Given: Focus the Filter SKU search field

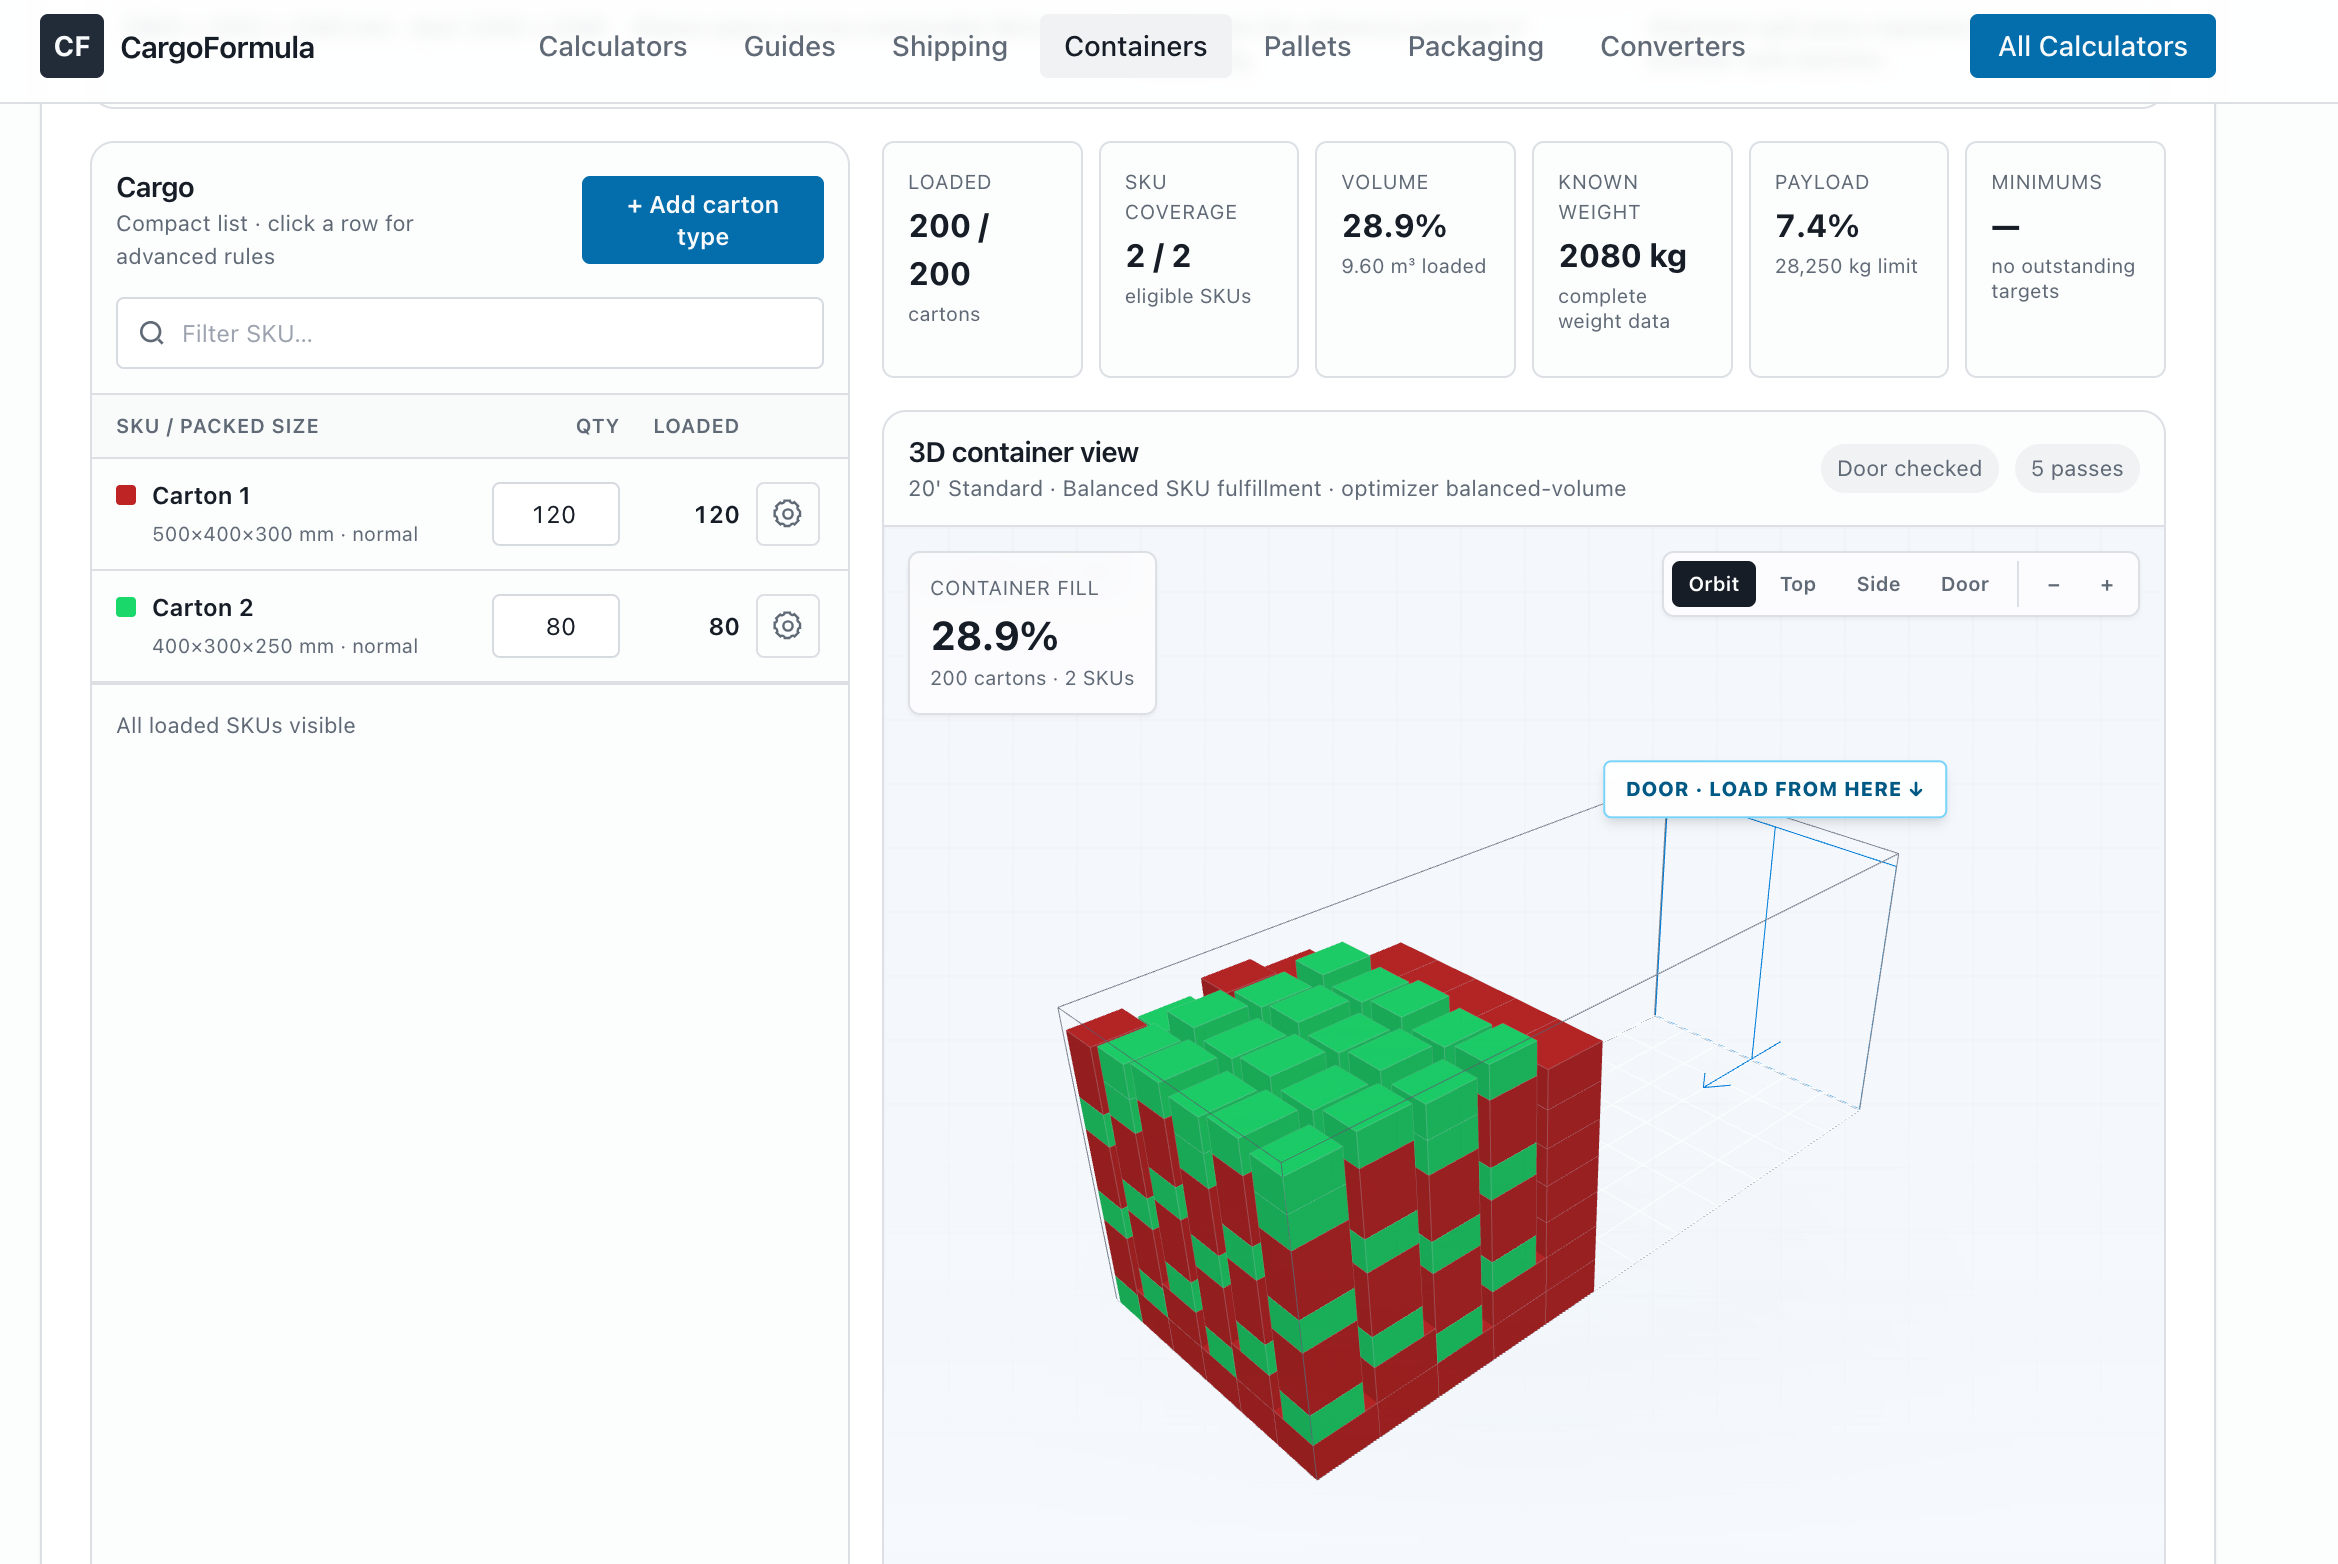Looking at the screenshot, I should pos(470,333).
